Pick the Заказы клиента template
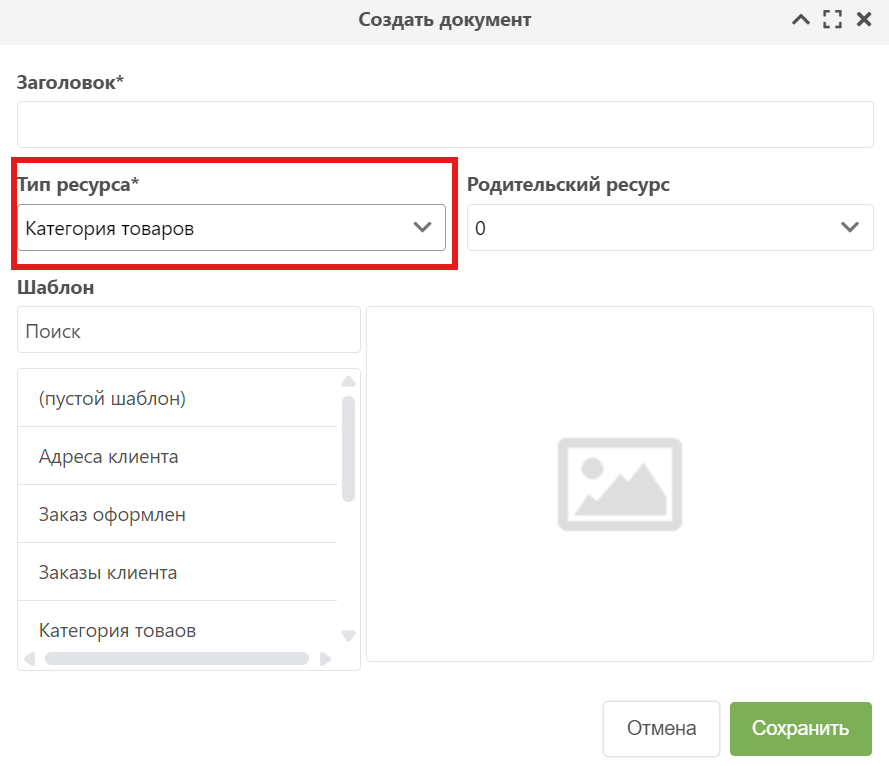 point(108,573)
